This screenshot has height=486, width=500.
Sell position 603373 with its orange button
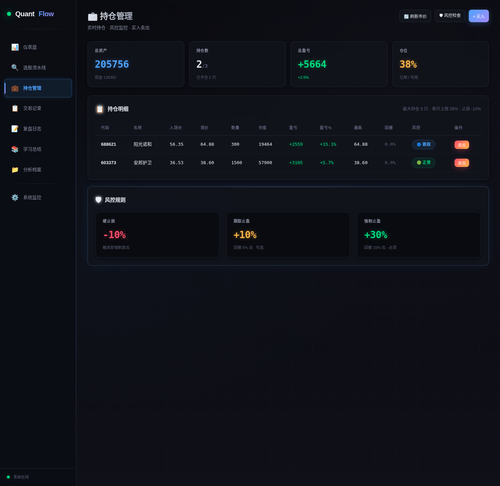462,163
